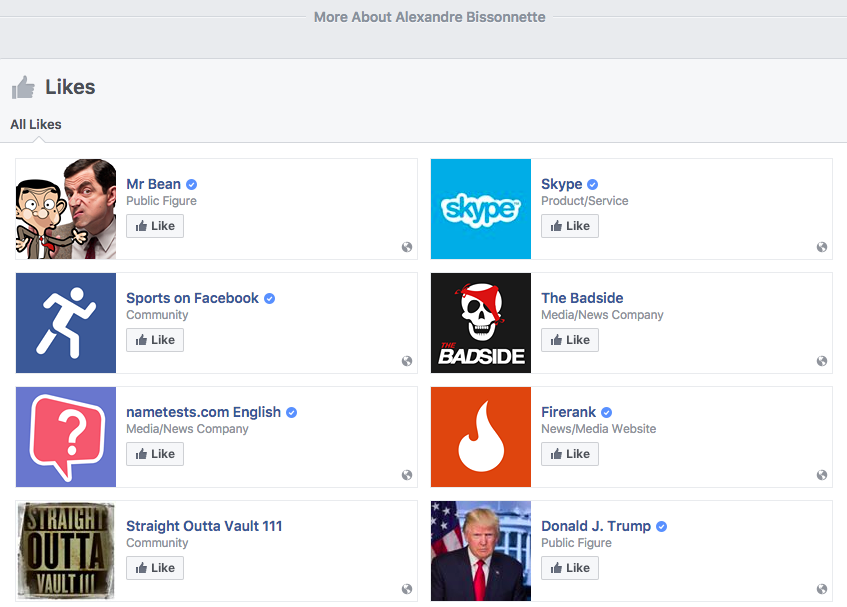The height and width of the screenshot is (607, 847).
Task: Open Donald J. Trump page link
Action: coord(596,526)
